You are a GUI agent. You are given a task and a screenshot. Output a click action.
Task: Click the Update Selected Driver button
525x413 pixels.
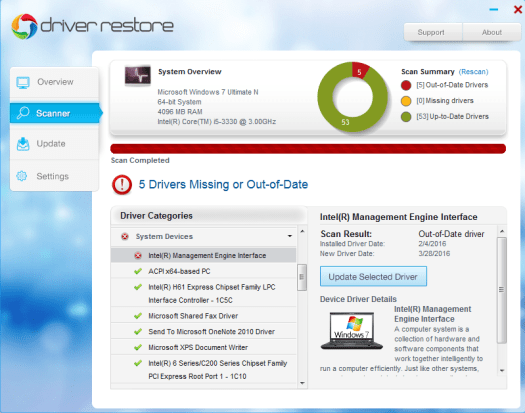(x=373, y=277)
